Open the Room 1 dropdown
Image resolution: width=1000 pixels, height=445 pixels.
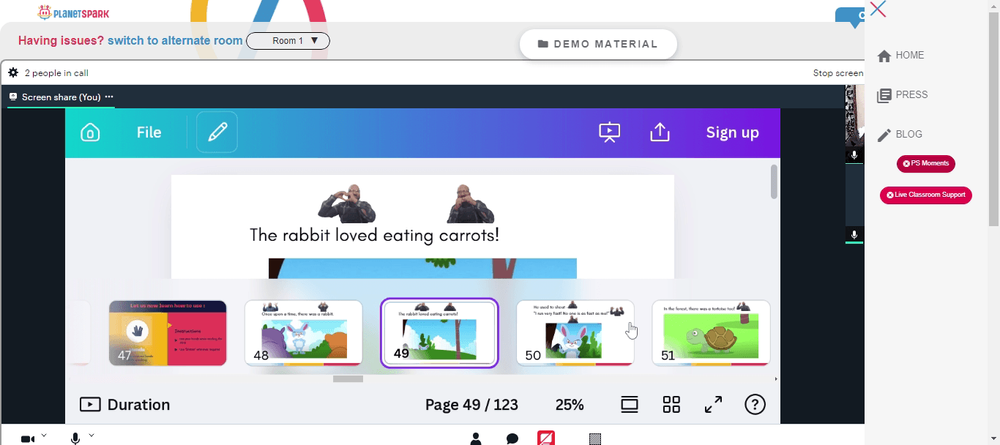point(288,41)
